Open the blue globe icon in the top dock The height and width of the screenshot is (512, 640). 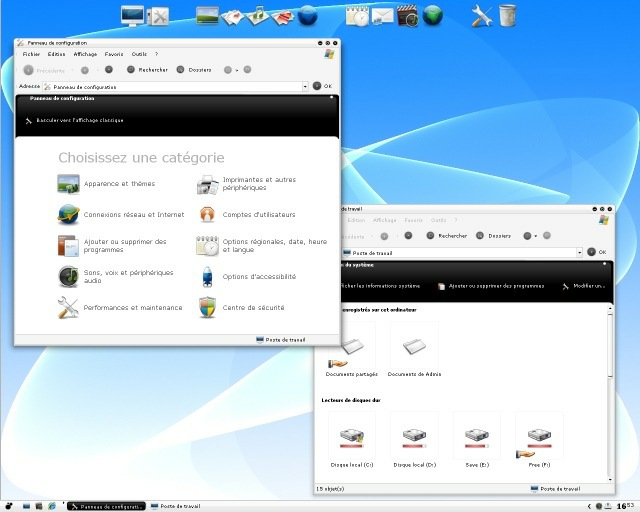coord(307,16)
